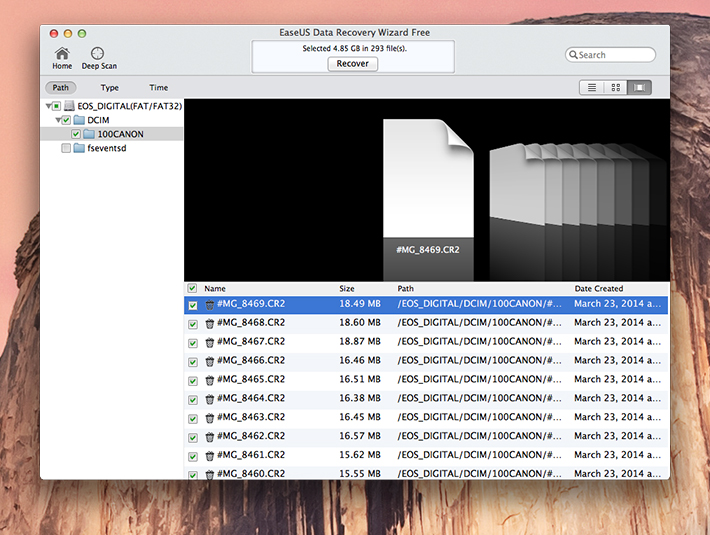
Task: Check the fseventsd folder checkbox
Action: [66, 148]
